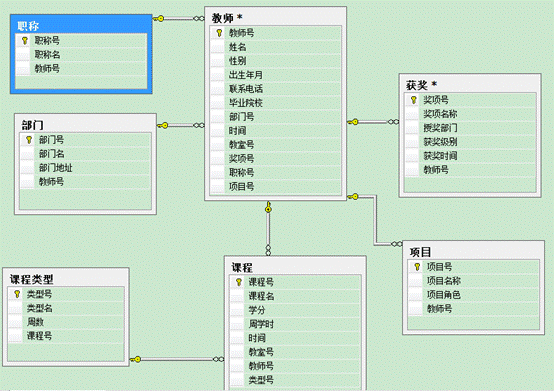Click the primary key icon beside 职称号
Image resolution: width=554 pixels, height=391 pixels.
[24, 41]
